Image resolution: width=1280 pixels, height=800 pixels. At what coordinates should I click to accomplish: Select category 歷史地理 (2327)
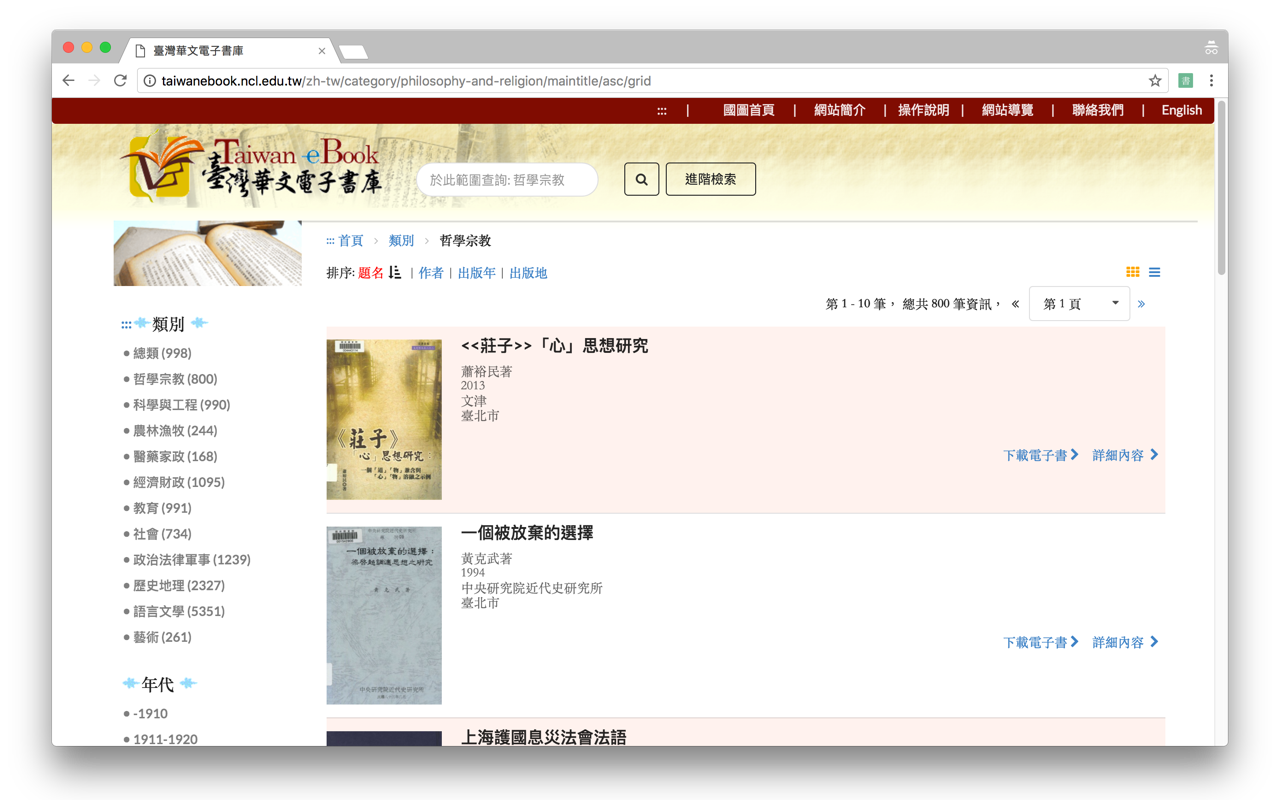179,586
